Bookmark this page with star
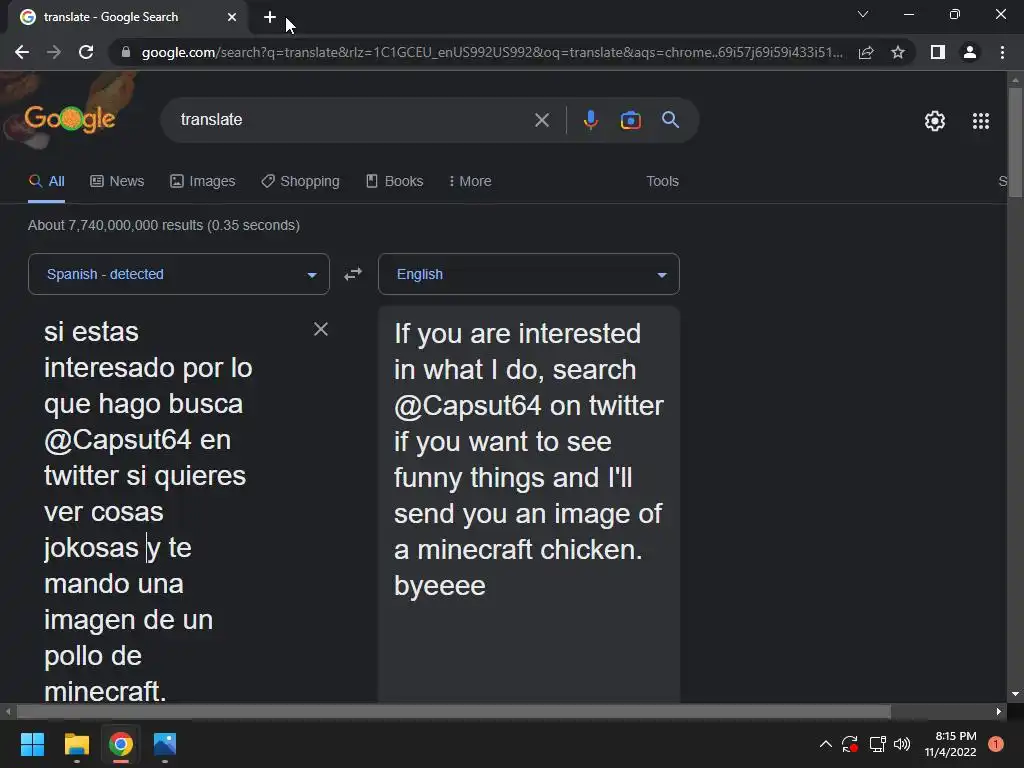The image size is (1024, 768). point(898,52)
